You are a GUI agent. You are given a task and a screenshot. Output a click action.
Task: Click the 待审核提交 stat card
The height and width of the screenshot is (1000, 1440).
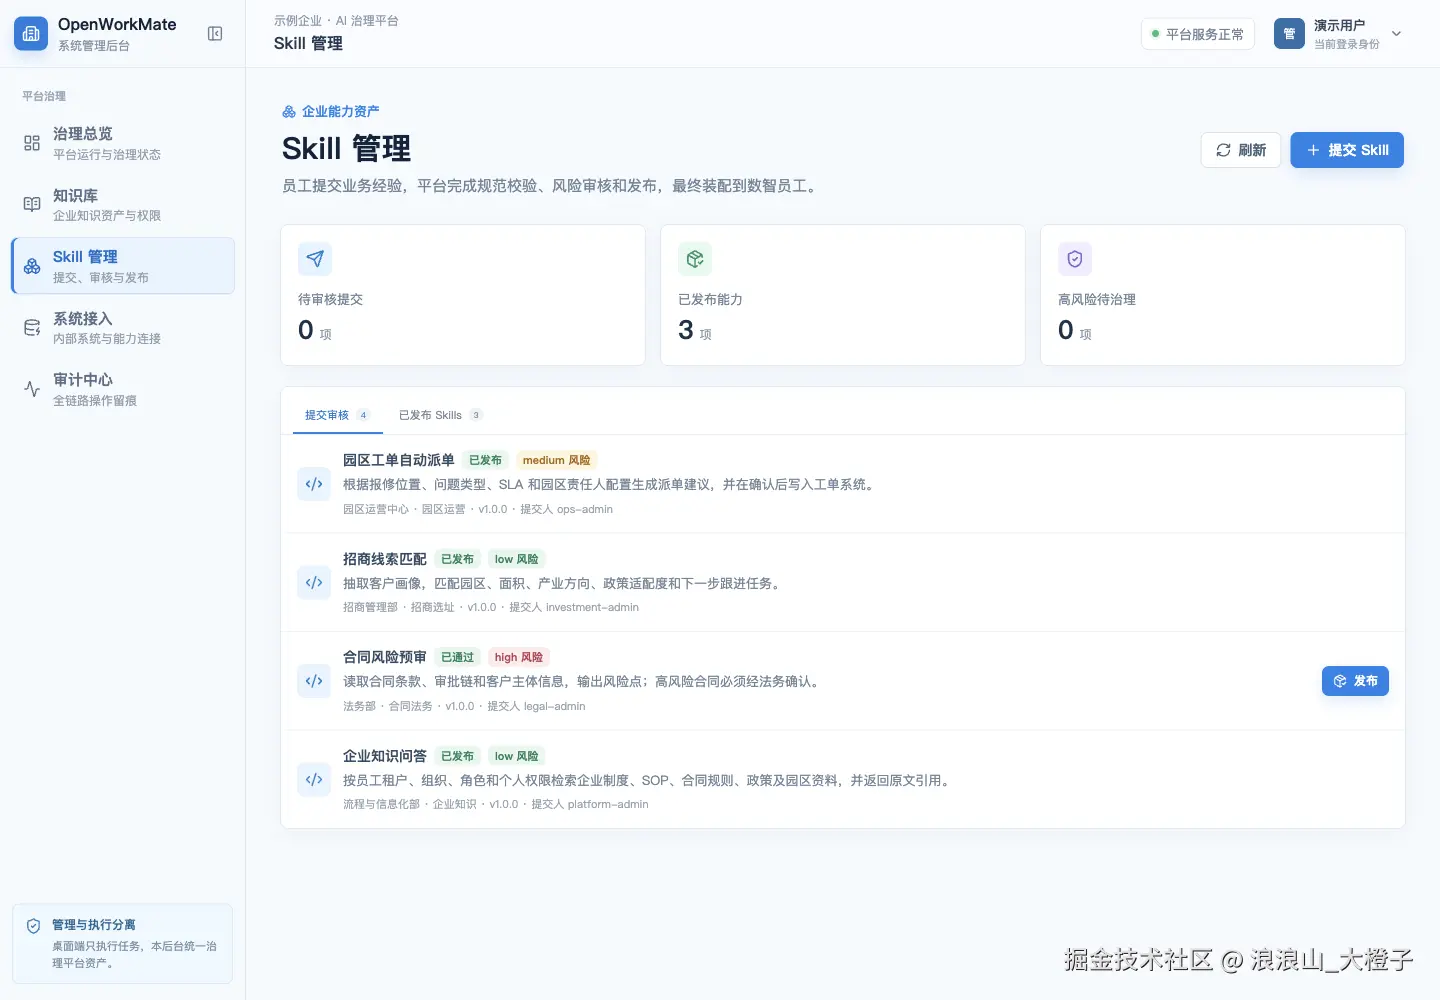coord(463,295)
